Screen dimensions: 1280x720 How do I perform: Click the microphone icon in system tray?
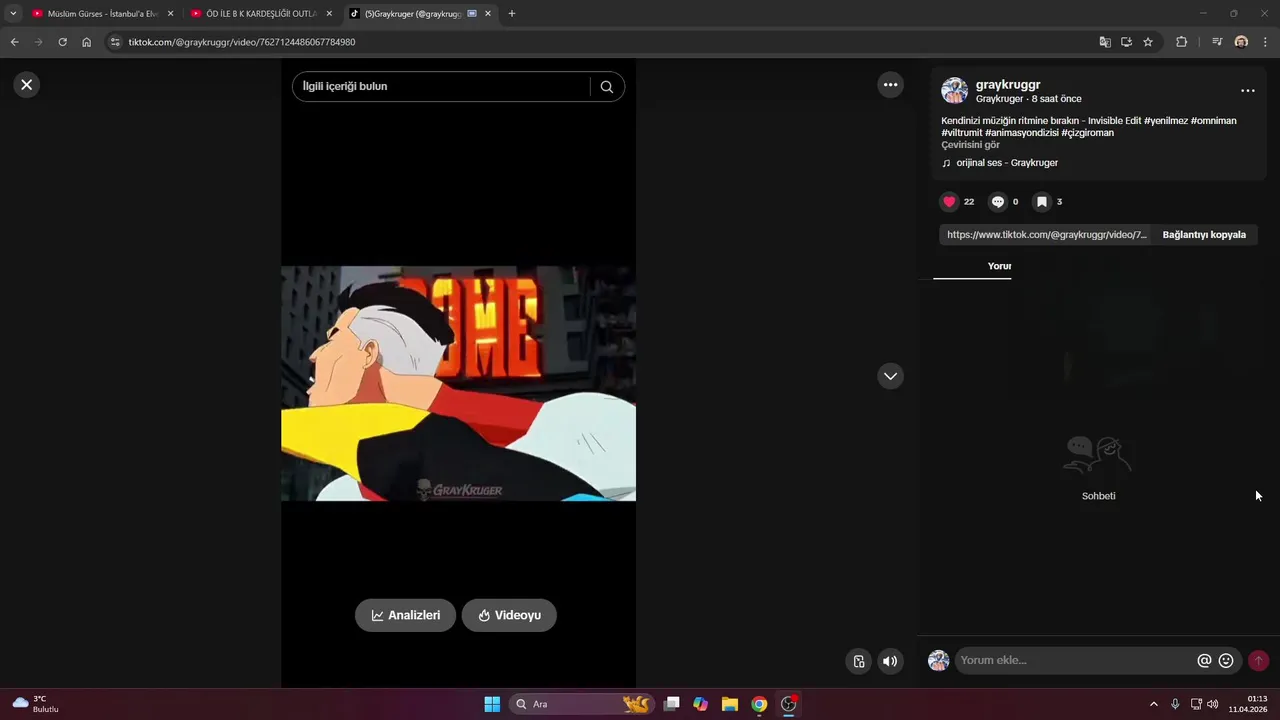coord(1175,704)
